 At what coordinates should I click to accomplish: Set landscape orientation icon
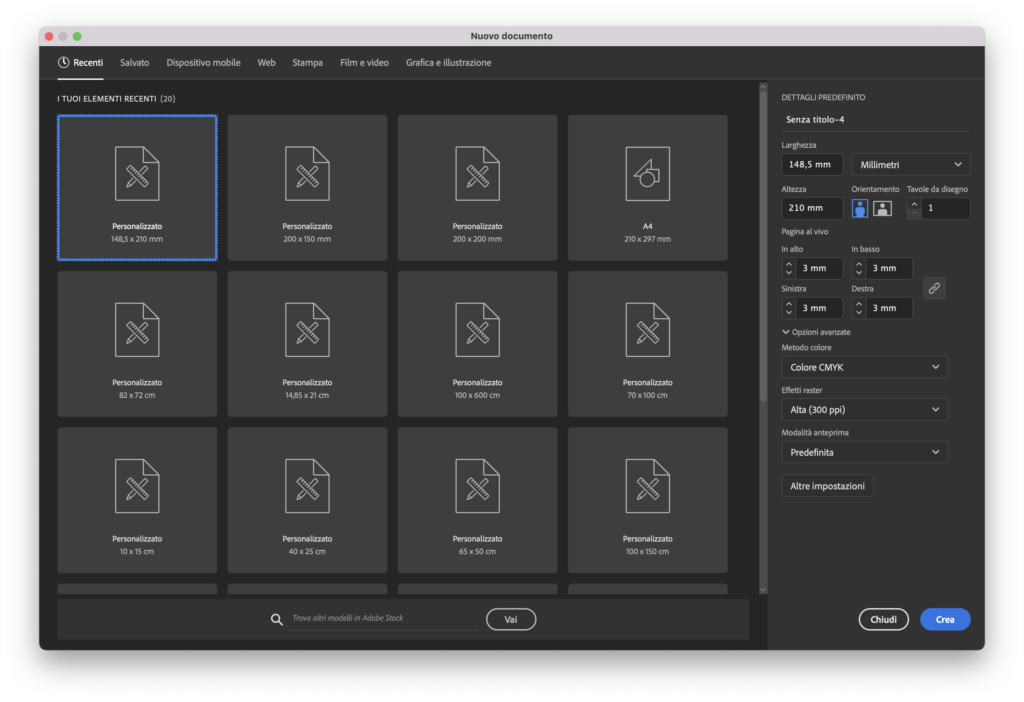pos(882,208)
